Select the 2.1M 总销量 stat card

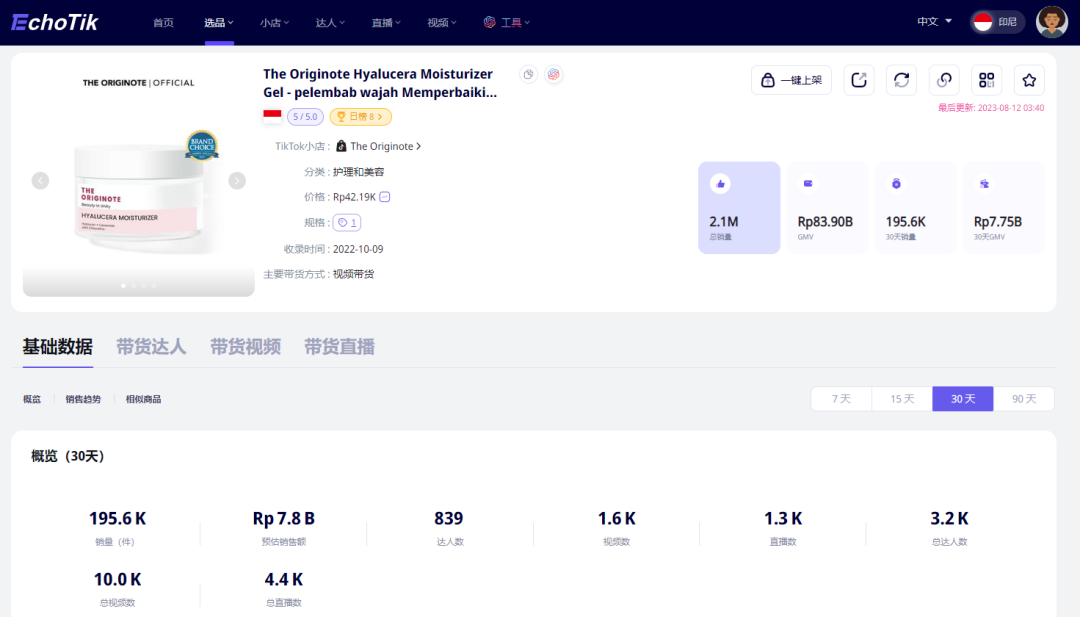click(x=739, y=207)
